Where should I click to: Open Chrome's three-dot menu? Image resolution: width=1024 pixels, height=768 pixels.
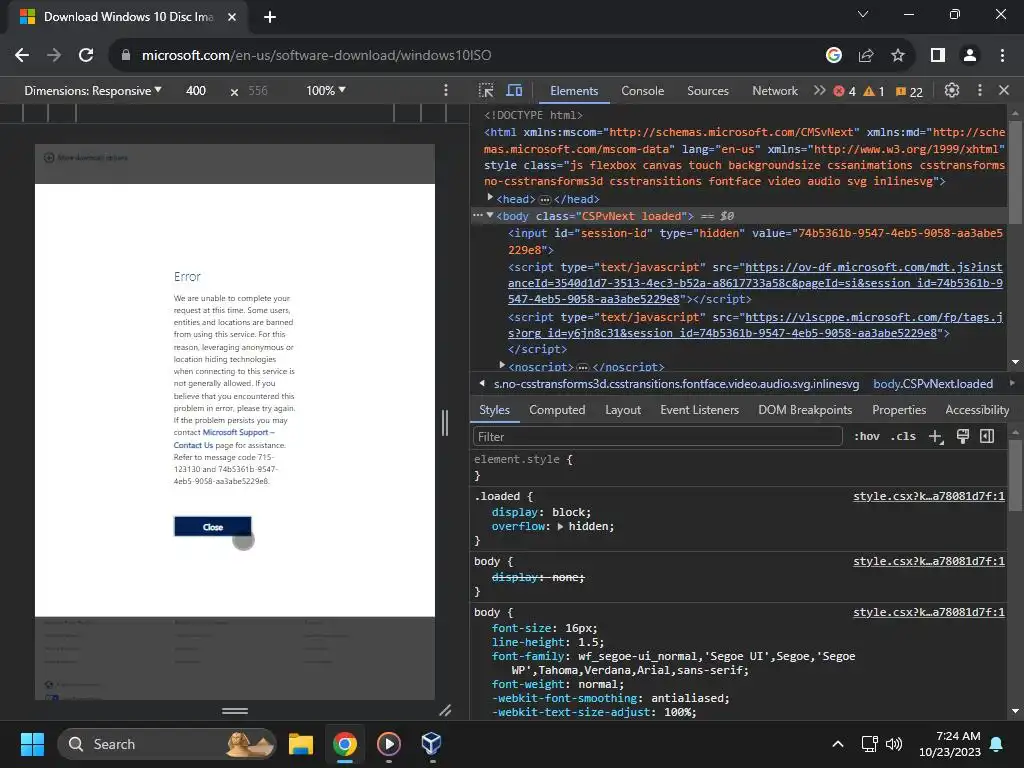click(1002, 56)
